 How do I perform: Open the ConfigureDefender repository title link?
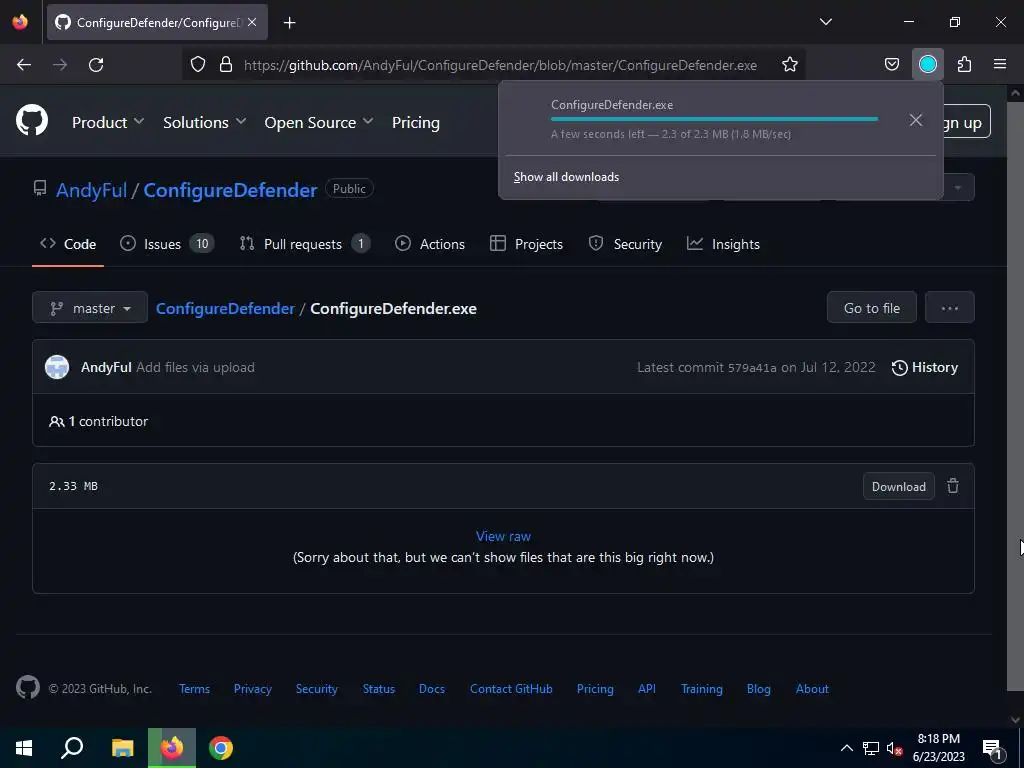click(x=230, y=190)
